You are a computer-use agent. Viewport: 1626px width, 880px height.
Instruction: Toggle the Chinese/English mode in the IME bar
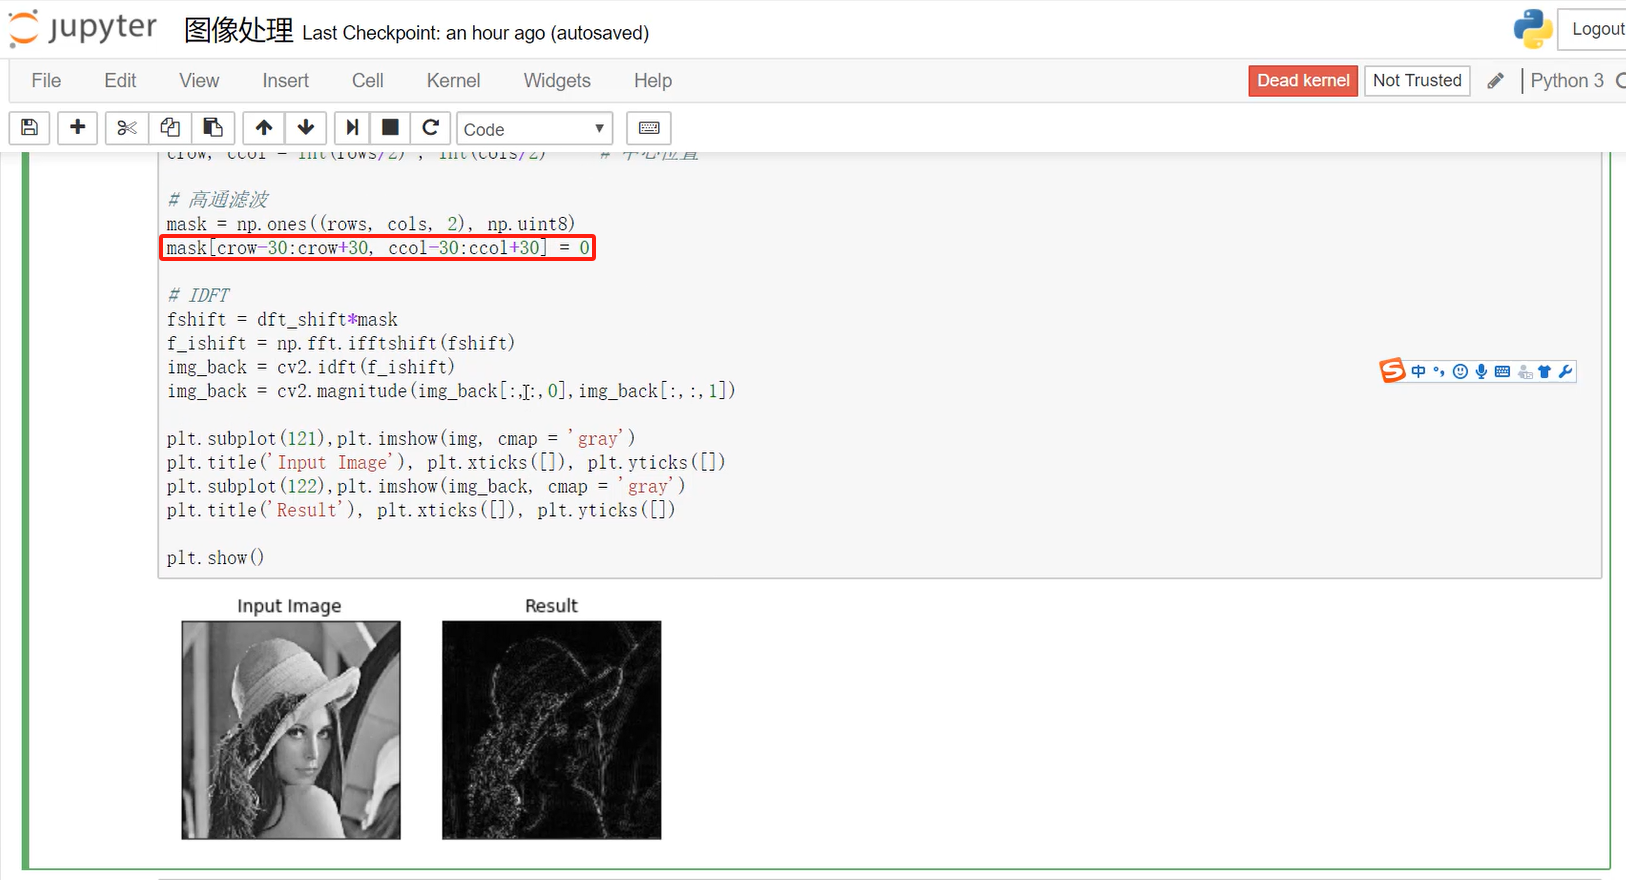tap(1418, 372)
